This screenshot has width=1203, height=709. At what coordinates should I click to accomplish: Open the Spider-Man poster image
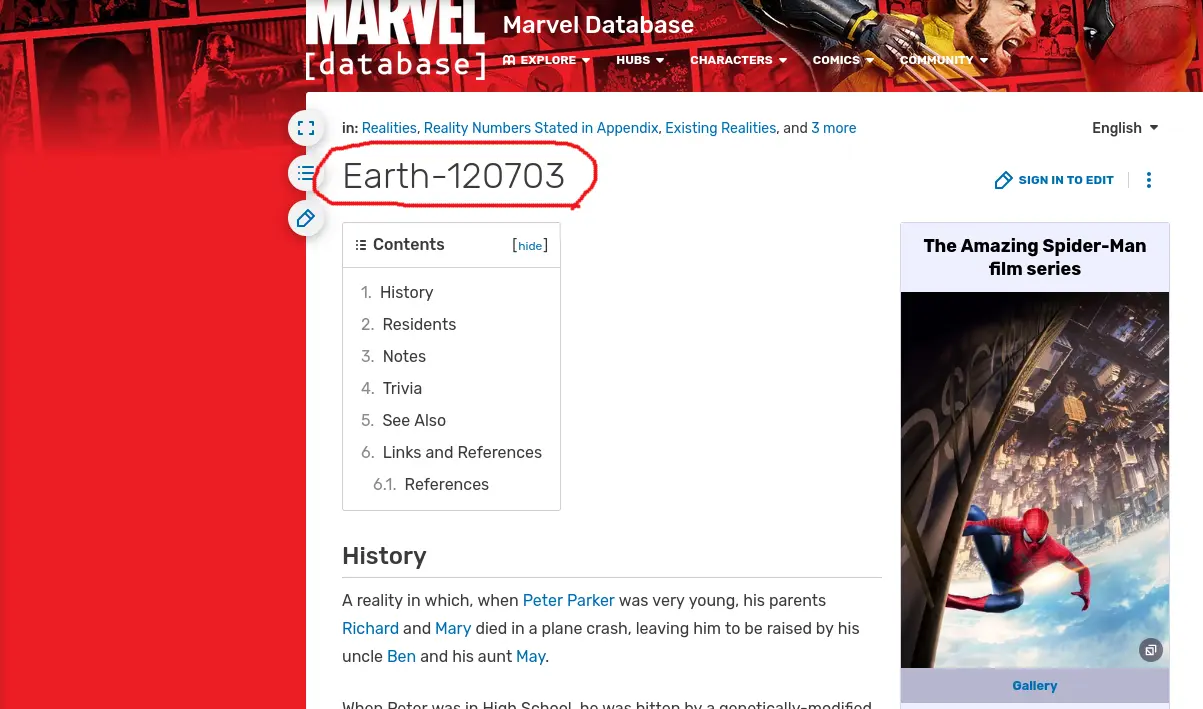coord(1035,480)
